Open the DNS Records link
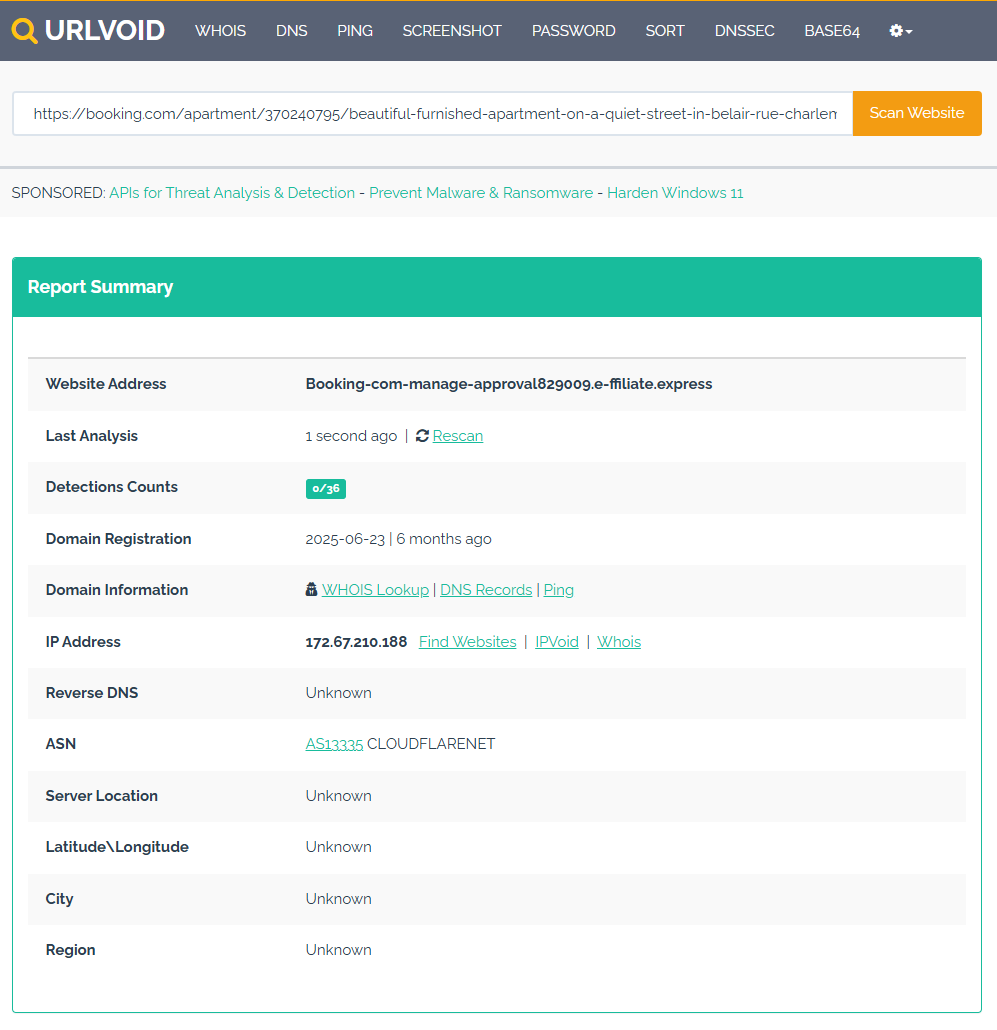Viewport: 997px width, 1030px height. tap(486, 589)
